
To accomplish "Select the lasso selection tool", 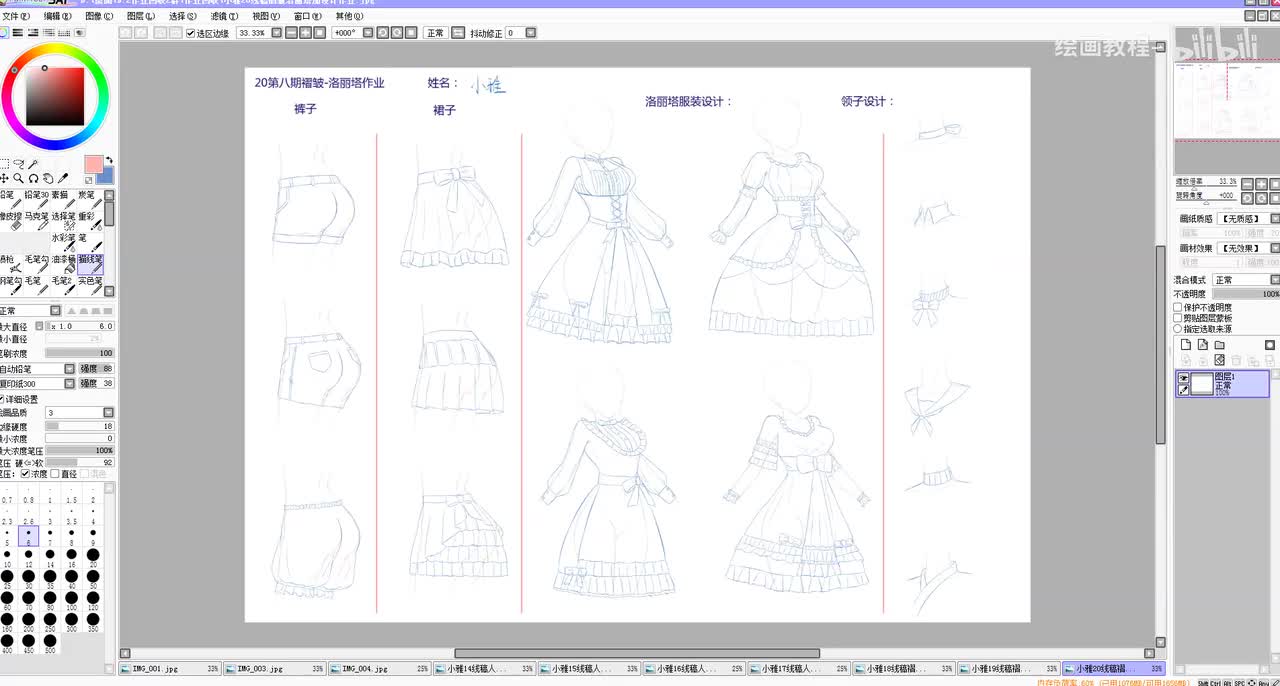I will [19, 164].
